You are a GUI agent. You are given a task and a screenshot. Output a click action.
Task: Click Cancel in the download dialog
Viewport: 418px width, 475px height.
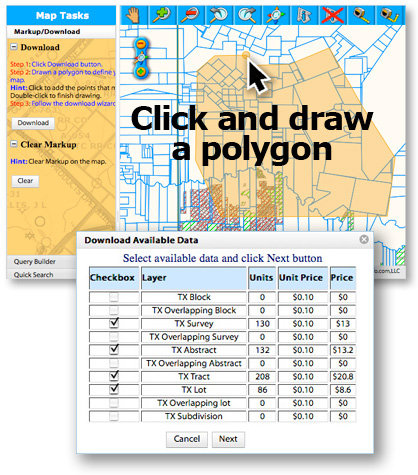point(187,439)
